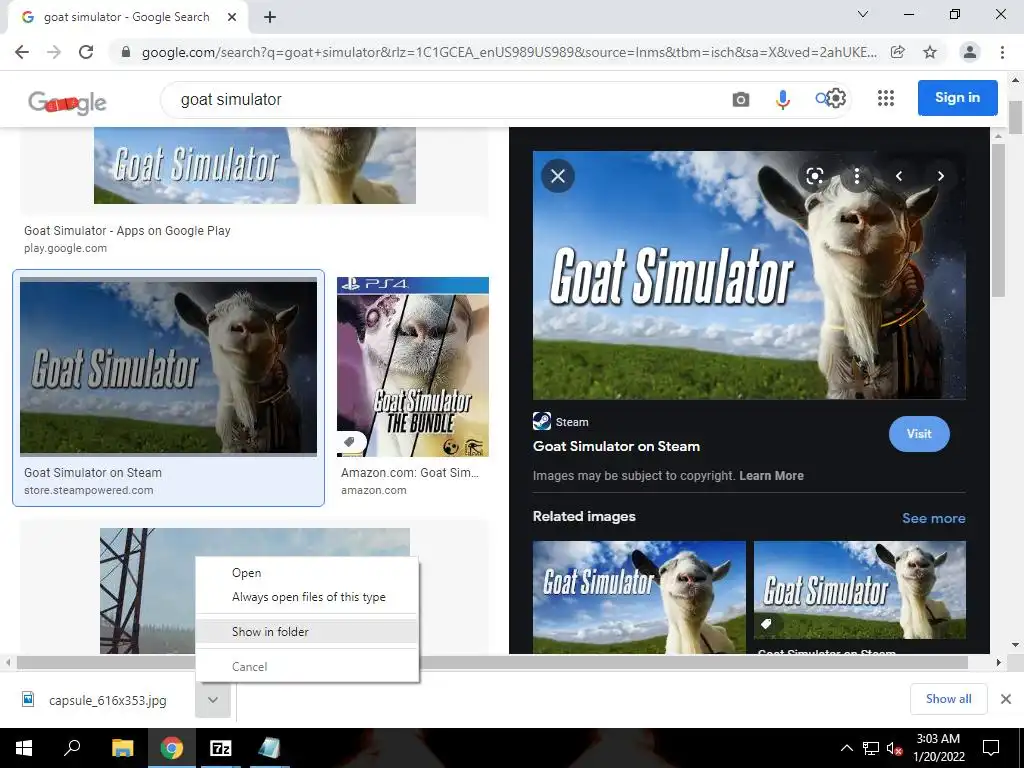The image size is (1024, 768).
Task: Open the notepad app in taskbar
Action: (x=269, y=748)
